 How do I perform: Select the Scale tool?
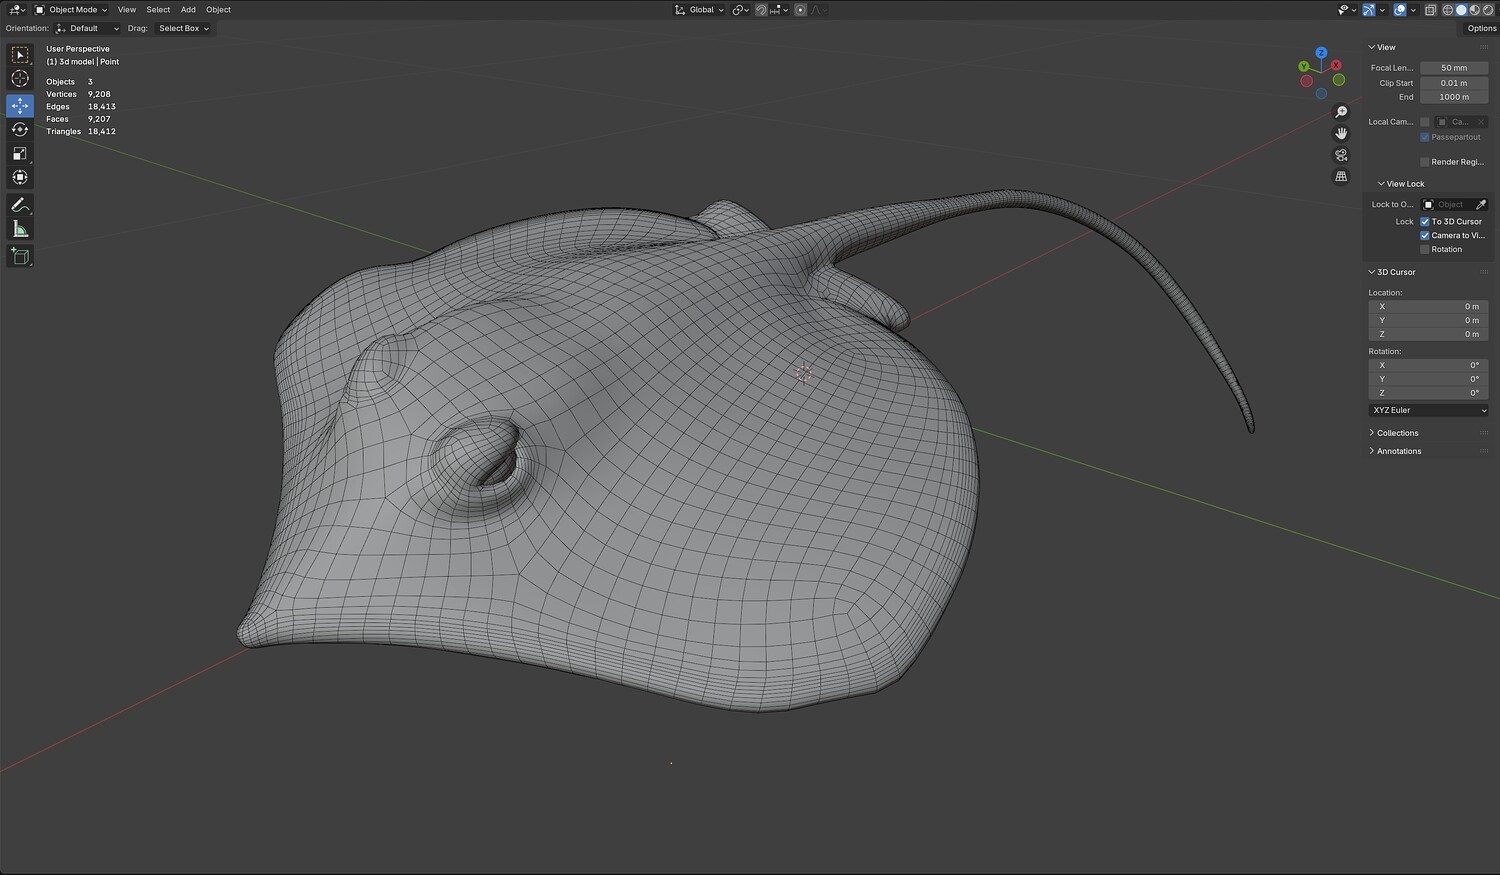pyautogui.click(x=20, y=153)
